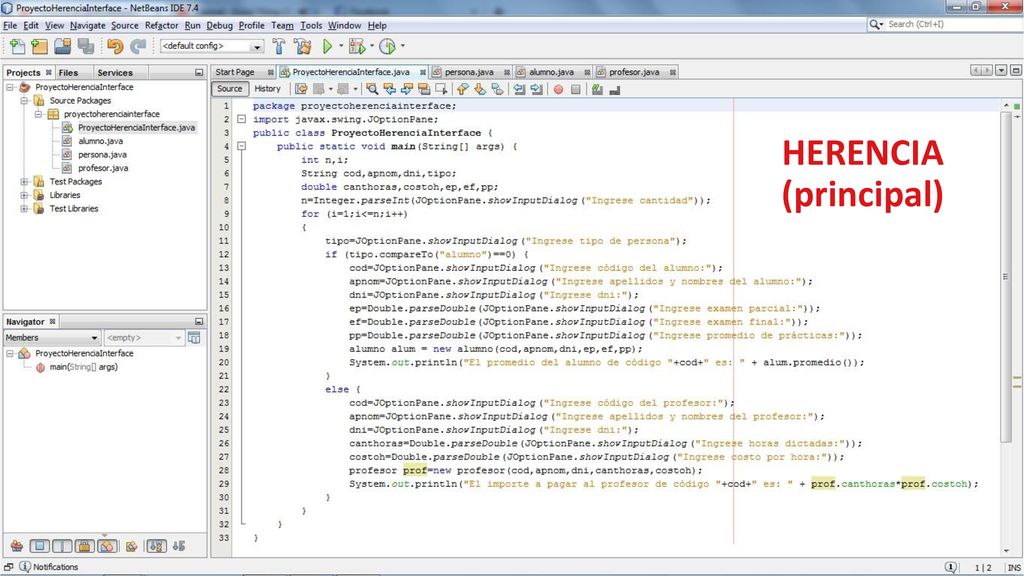
Task: Click the Notifications info icon
Action: (x=25, y=567)
